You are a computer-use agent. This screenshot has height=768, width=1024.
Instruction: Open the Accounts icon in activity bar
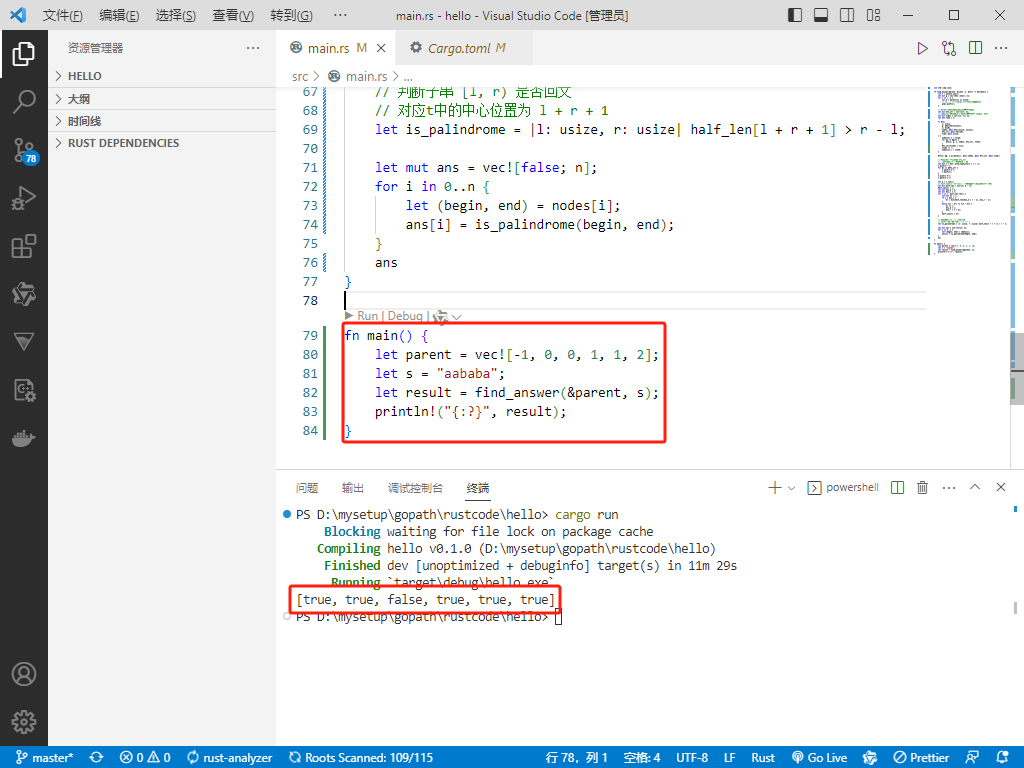pos(24,674)
